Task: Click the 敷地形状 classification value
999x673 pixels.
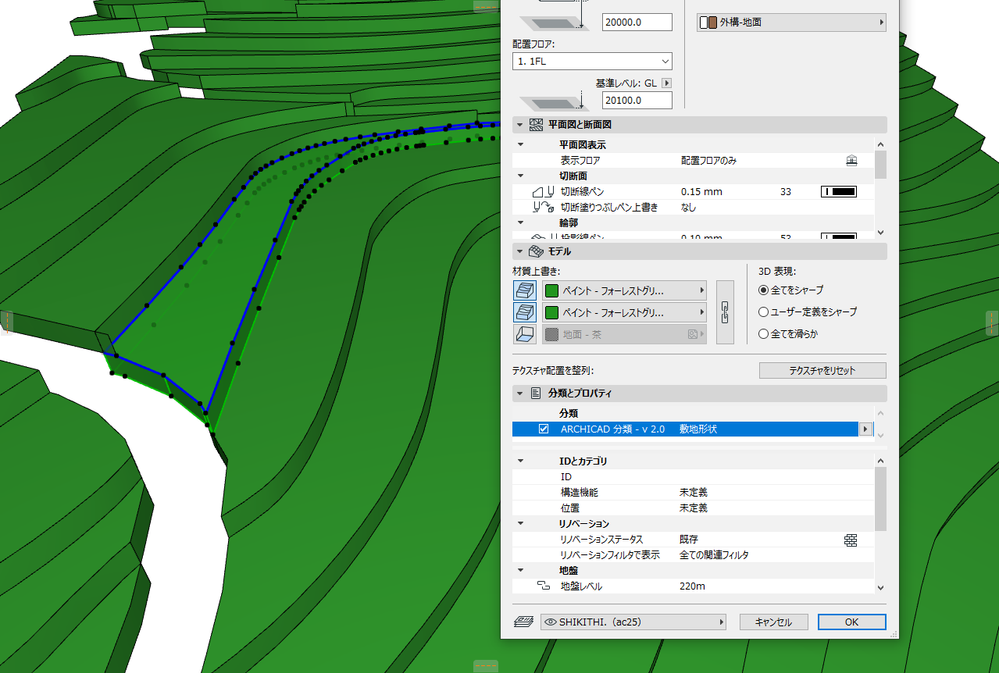Action: (x=698, y=429)
